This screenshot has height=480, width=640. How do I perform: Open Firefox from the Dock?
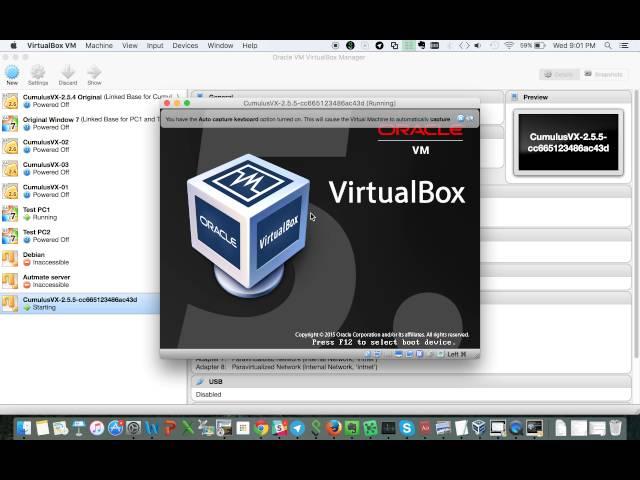(334, 428)
